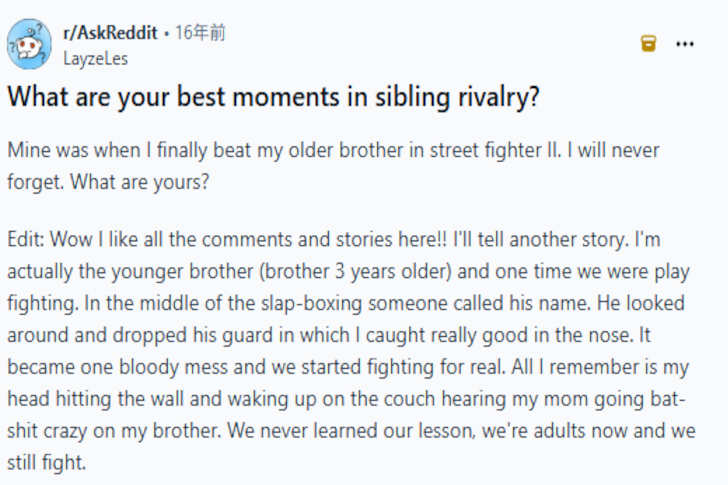The image size is (728, 485).
Task: Click the 16年前 post timestamp
Action: [200, 33]
